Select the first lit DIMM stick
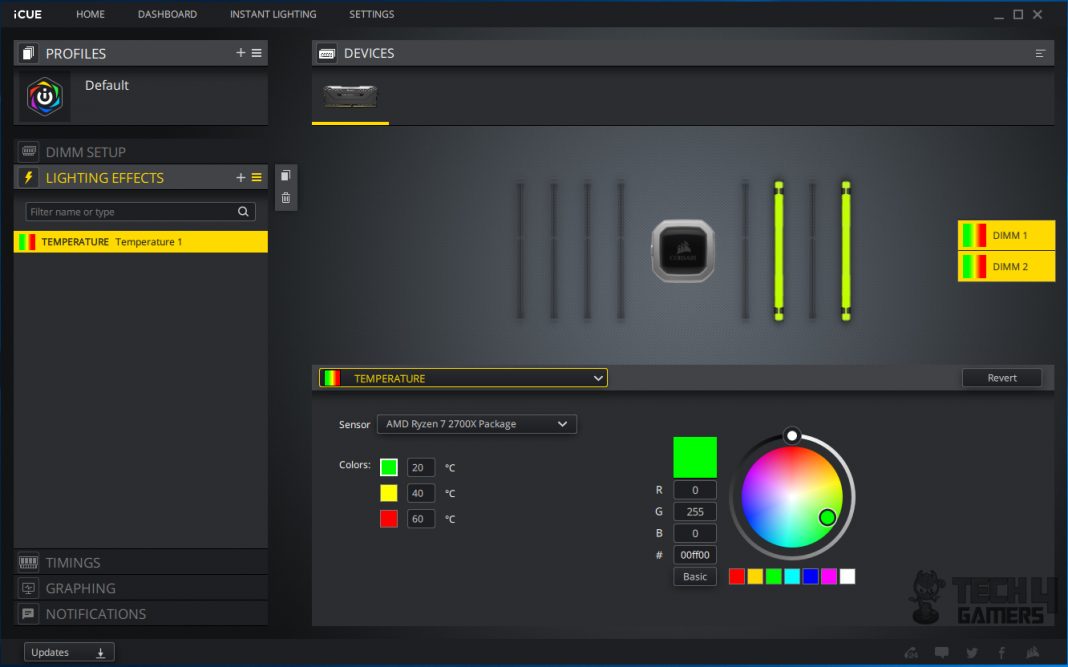 pyautogui.click(x=779, y=251)
